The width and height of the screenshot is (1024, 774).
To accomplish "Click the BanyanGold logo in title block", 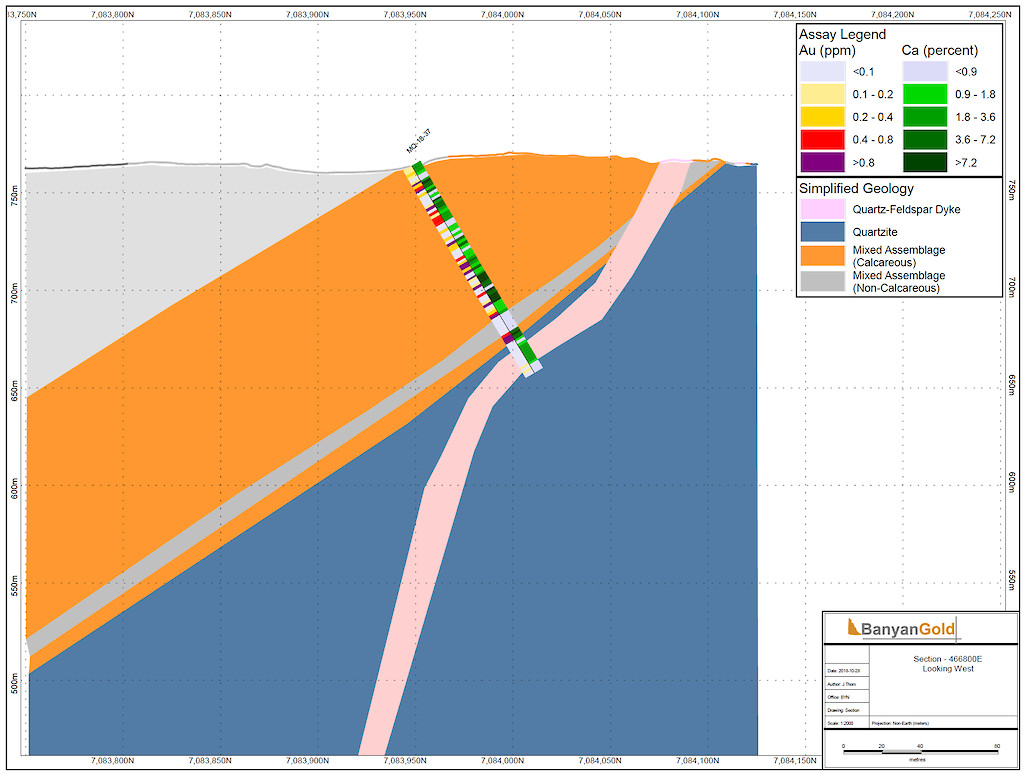I will coord(901,629).
